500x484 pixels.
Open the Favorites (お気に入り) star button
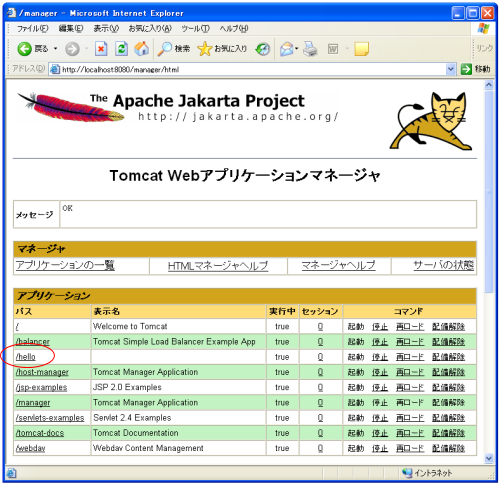222,49
